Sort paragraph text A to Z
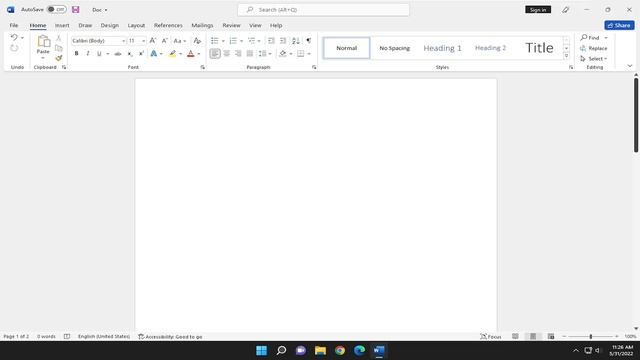Viewport: 640px width, 360px height. (x=296, y=40)
